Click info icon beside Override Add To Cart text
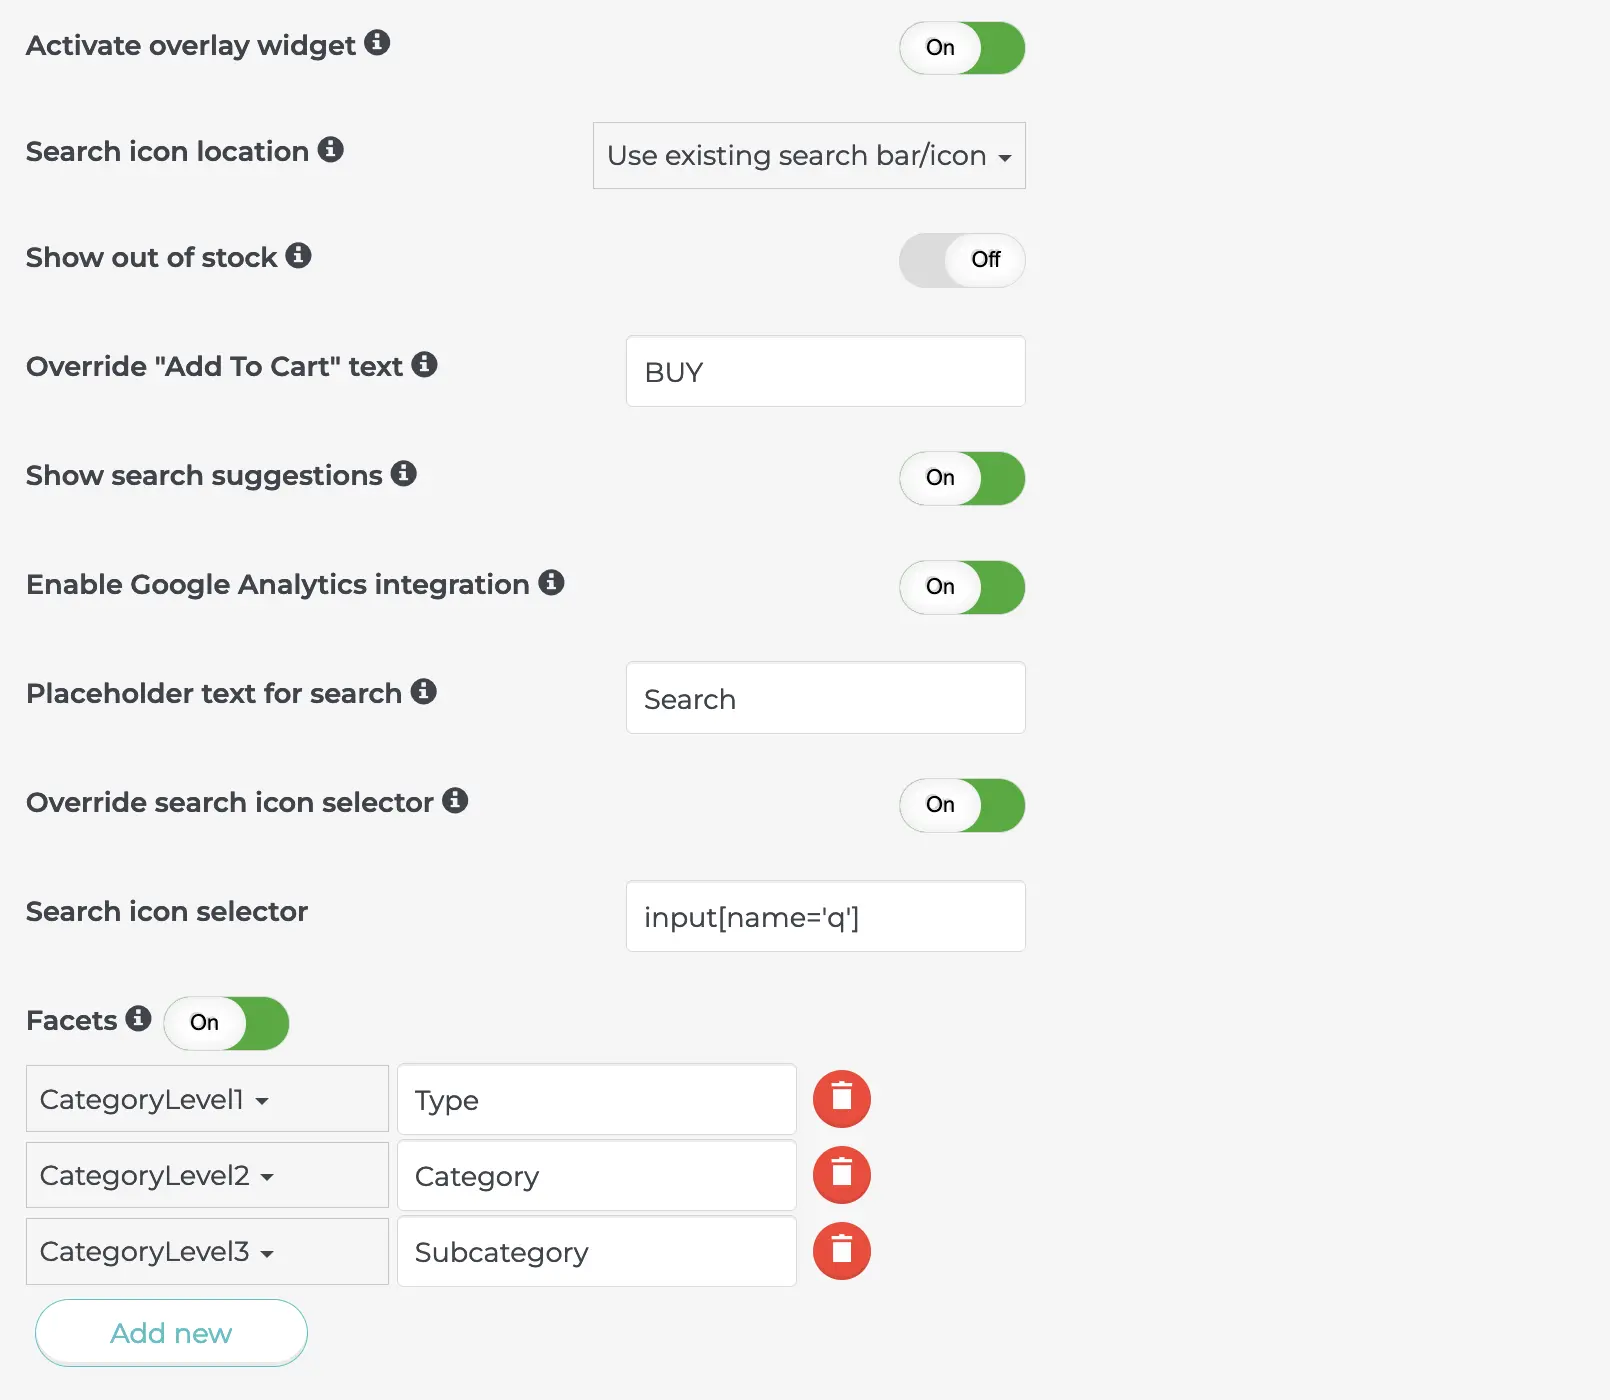 424,365
